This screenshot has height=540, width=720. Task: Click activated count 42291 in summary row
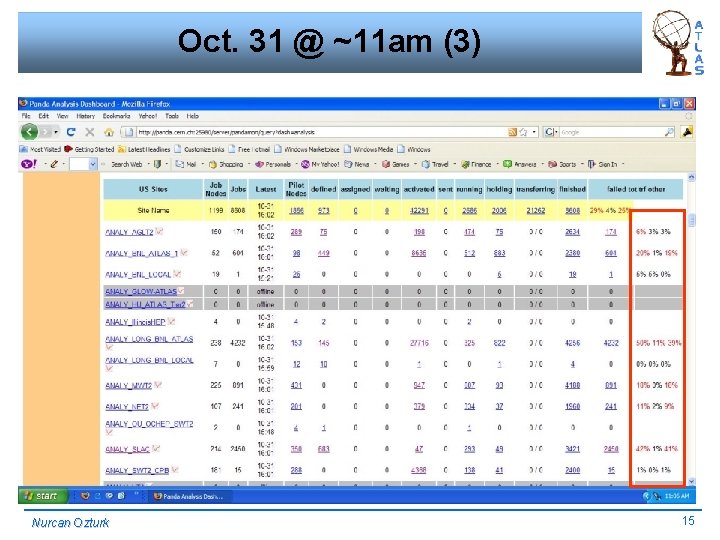coord(419,211)
